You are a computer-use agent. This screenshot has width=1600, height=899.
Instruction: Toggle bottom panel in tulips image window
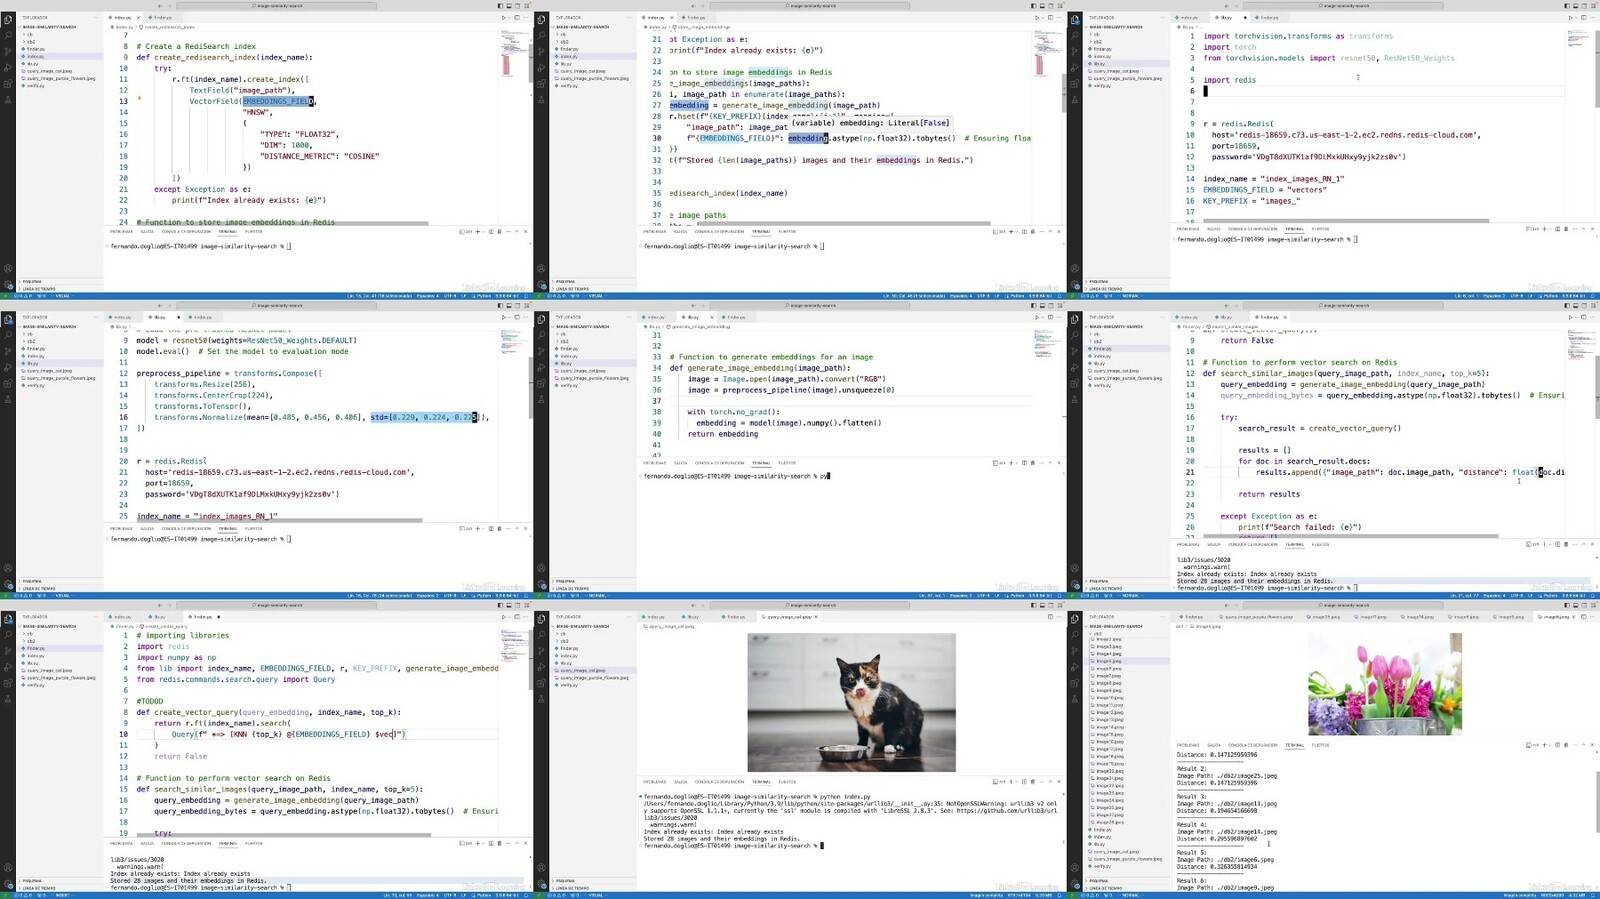coord(1577,605)
